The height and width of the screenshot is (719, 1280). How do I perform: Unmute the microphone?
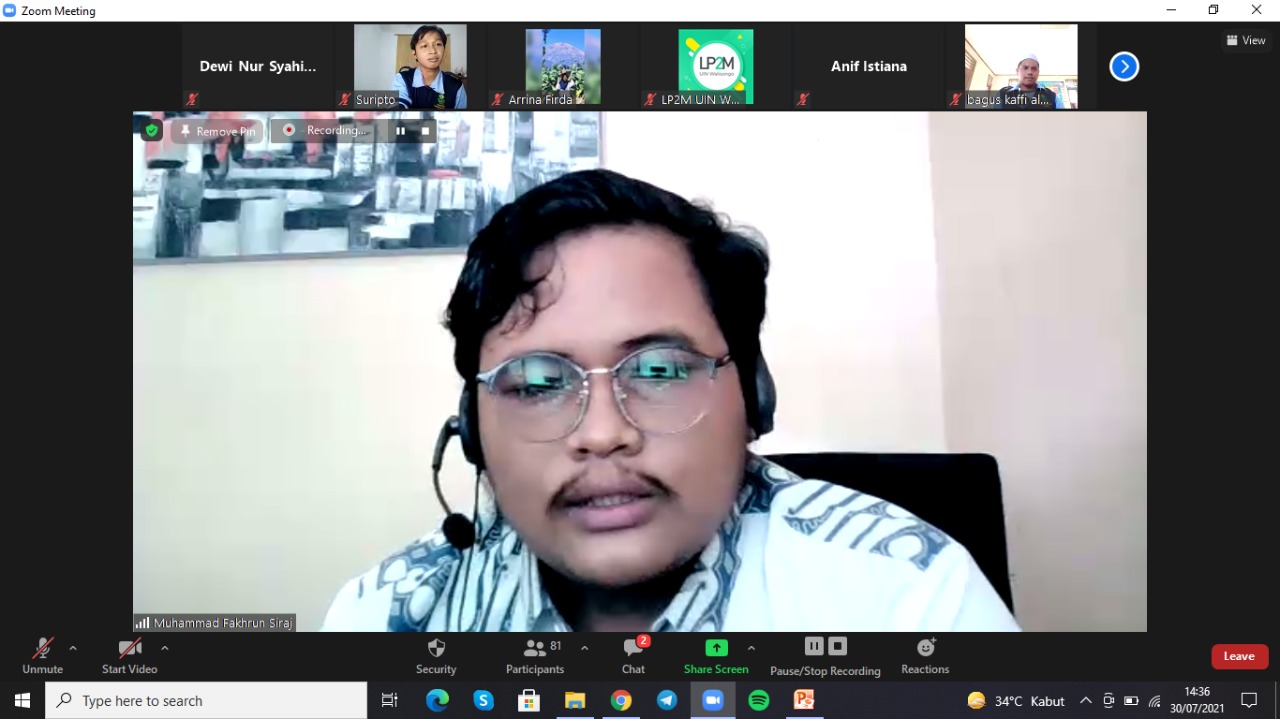tap(42, 656)
